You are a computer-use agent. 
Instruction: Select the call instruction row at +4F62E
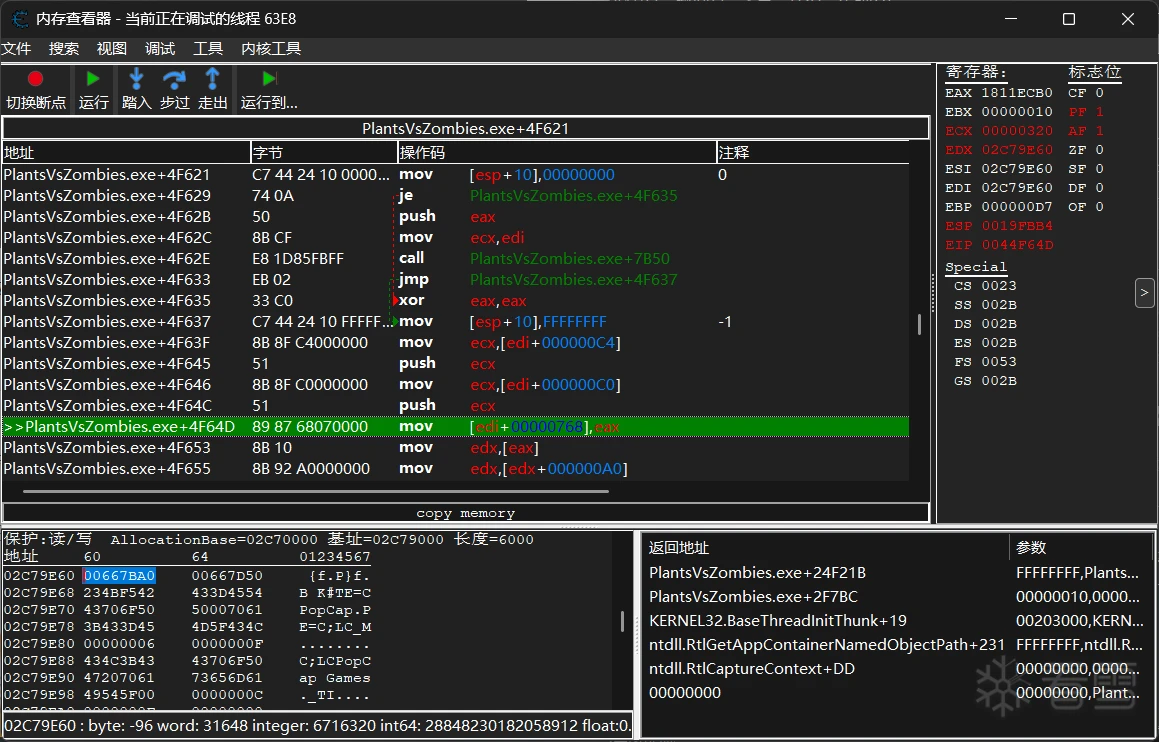455,259
